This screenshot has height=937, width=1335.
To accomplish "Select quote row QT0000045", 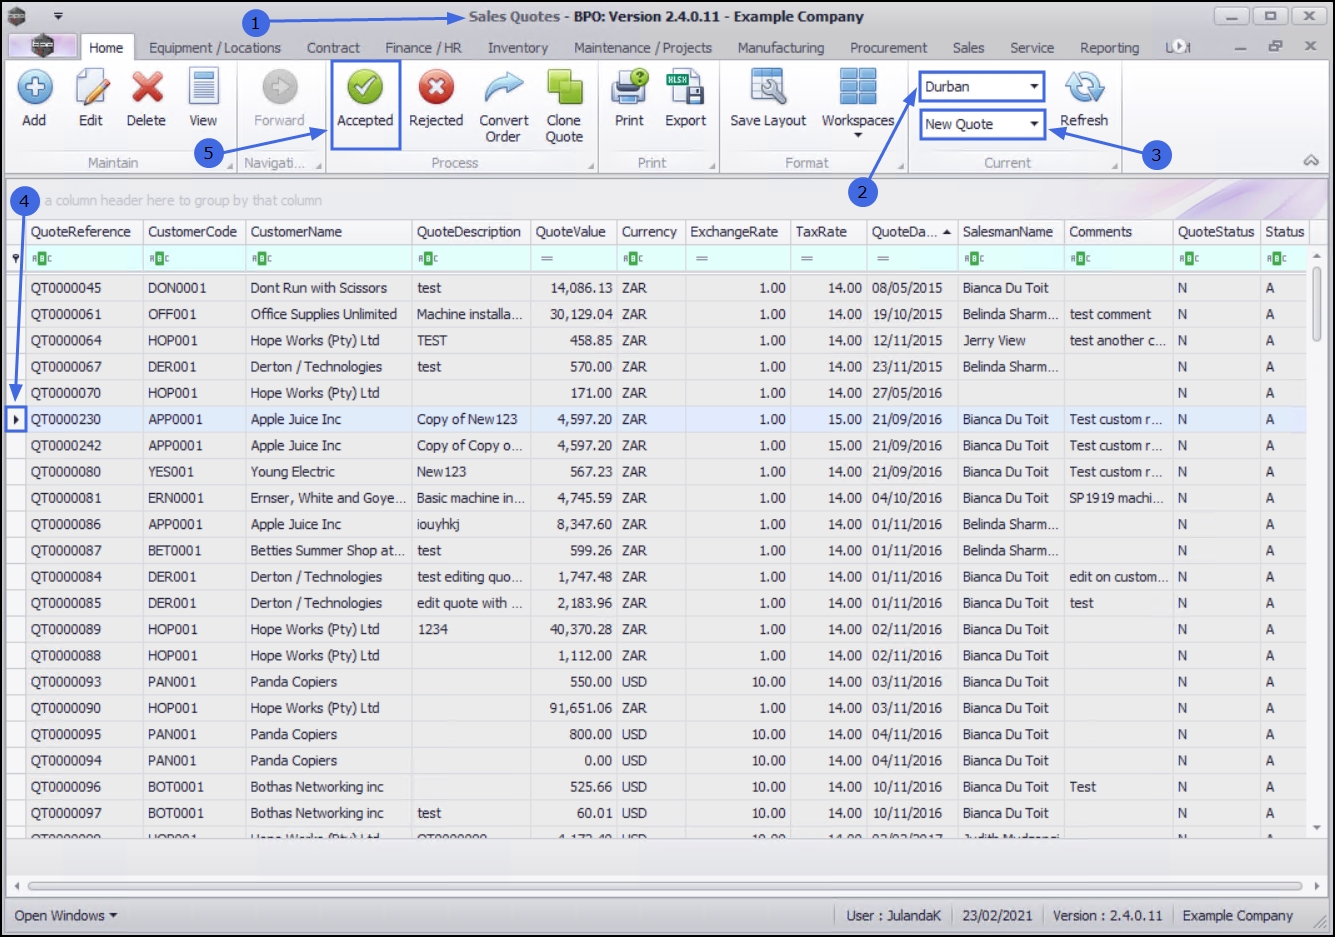I will click(x=656, y=287).
